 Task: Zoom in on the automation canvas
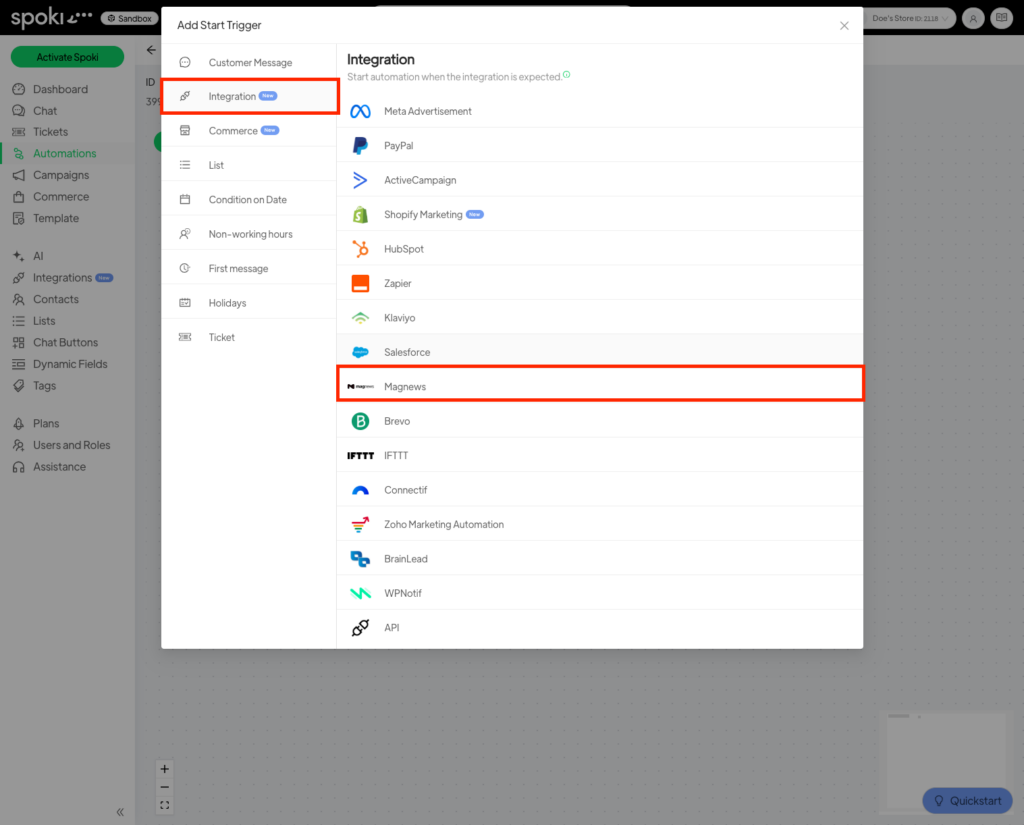click(165, 769)
